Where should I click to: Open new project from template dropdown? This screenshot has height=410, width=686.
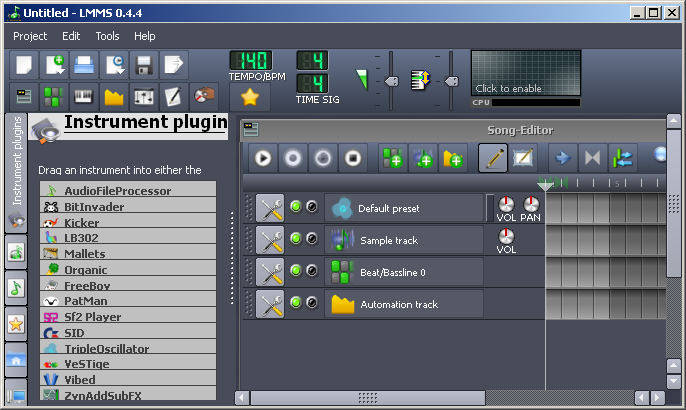tap(54, 66)
